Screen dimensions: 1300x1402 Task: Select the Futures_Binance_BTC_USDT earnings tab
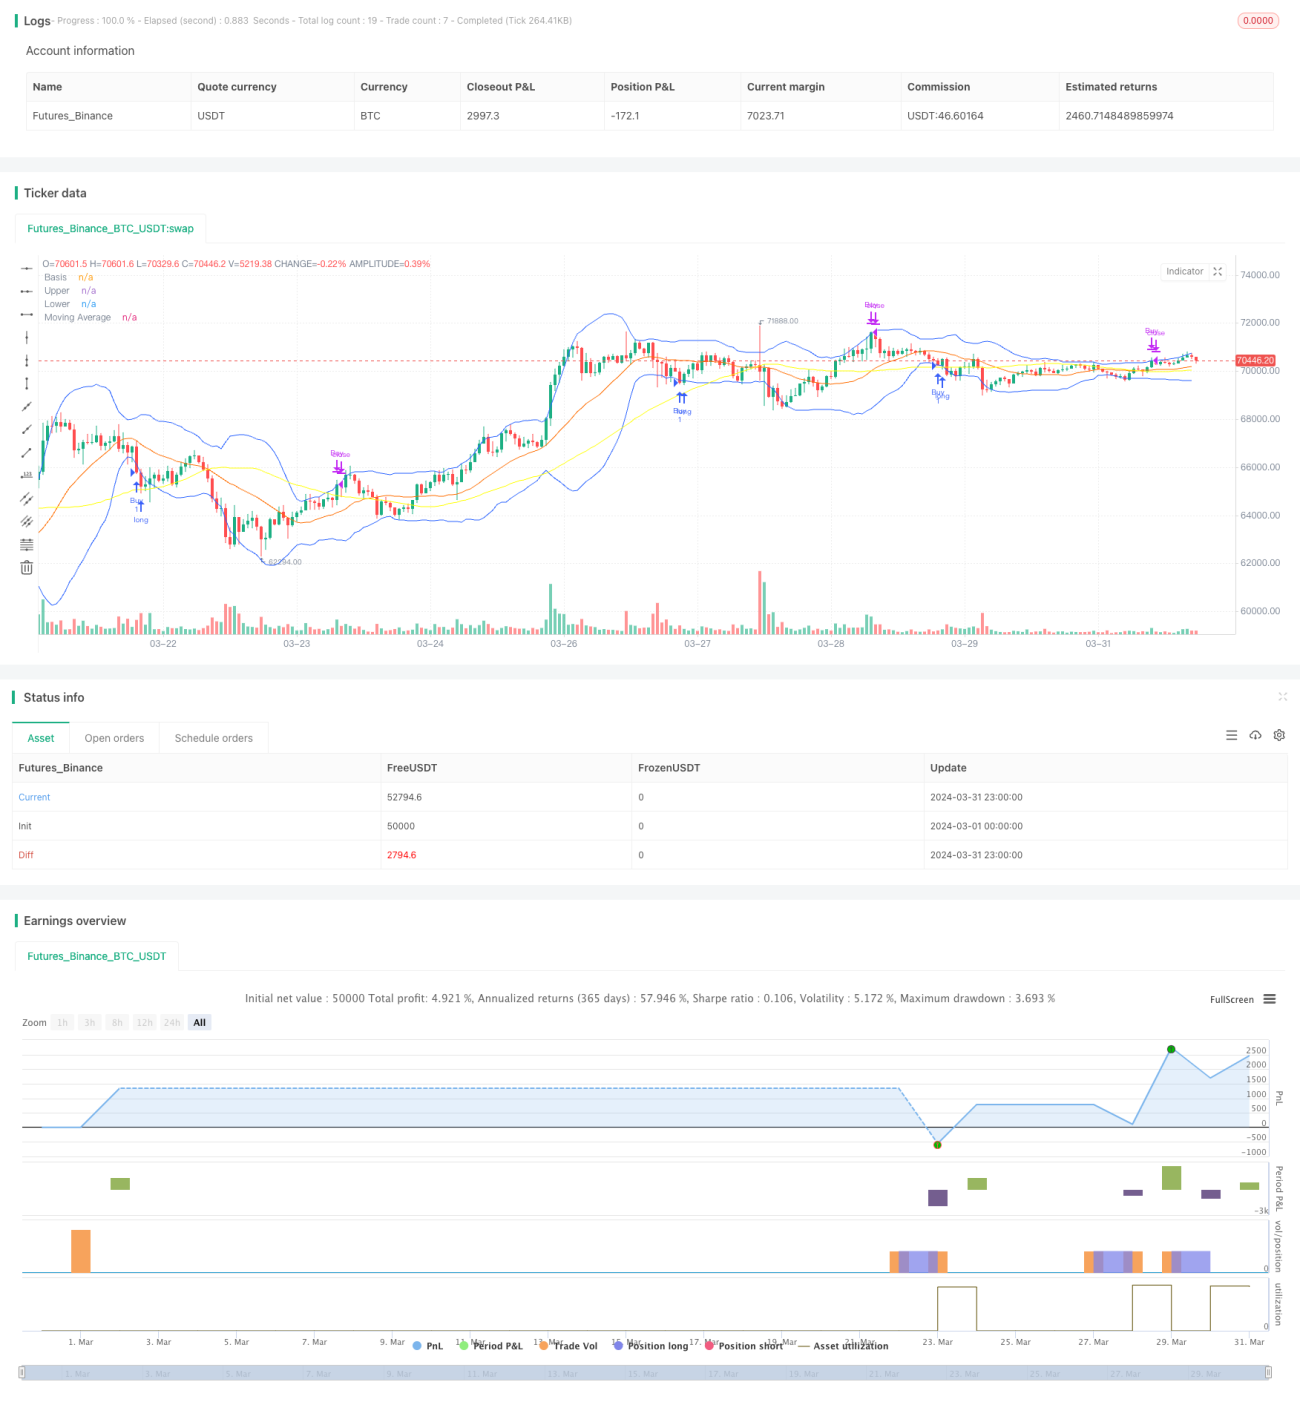point(97,956)
